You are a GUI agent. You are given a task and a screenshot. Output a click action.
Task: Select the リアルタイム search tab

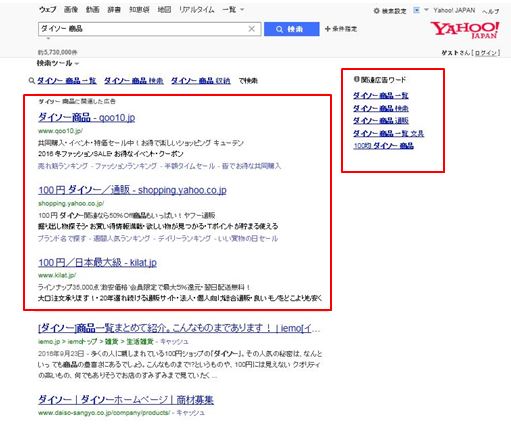pyautogui.click(x=196, y=10)
